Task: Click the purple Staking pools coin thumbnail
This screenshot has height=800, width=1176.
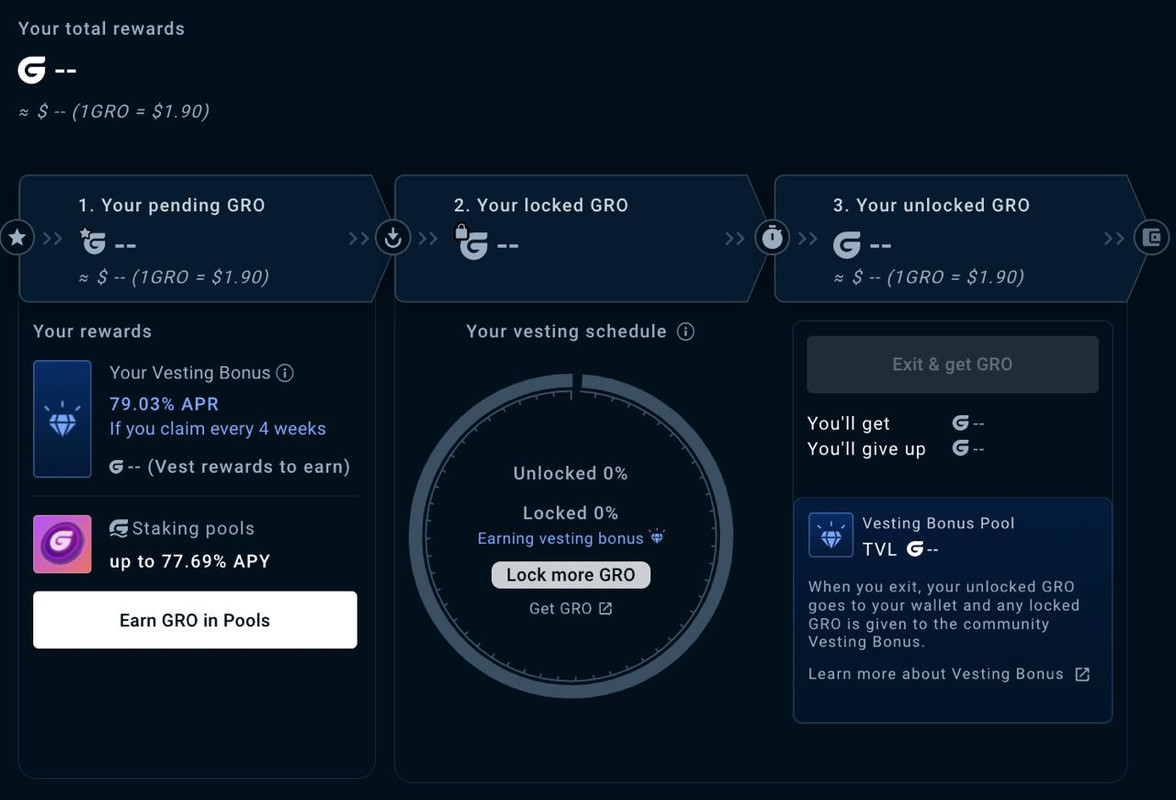Action: click(62, 544)
